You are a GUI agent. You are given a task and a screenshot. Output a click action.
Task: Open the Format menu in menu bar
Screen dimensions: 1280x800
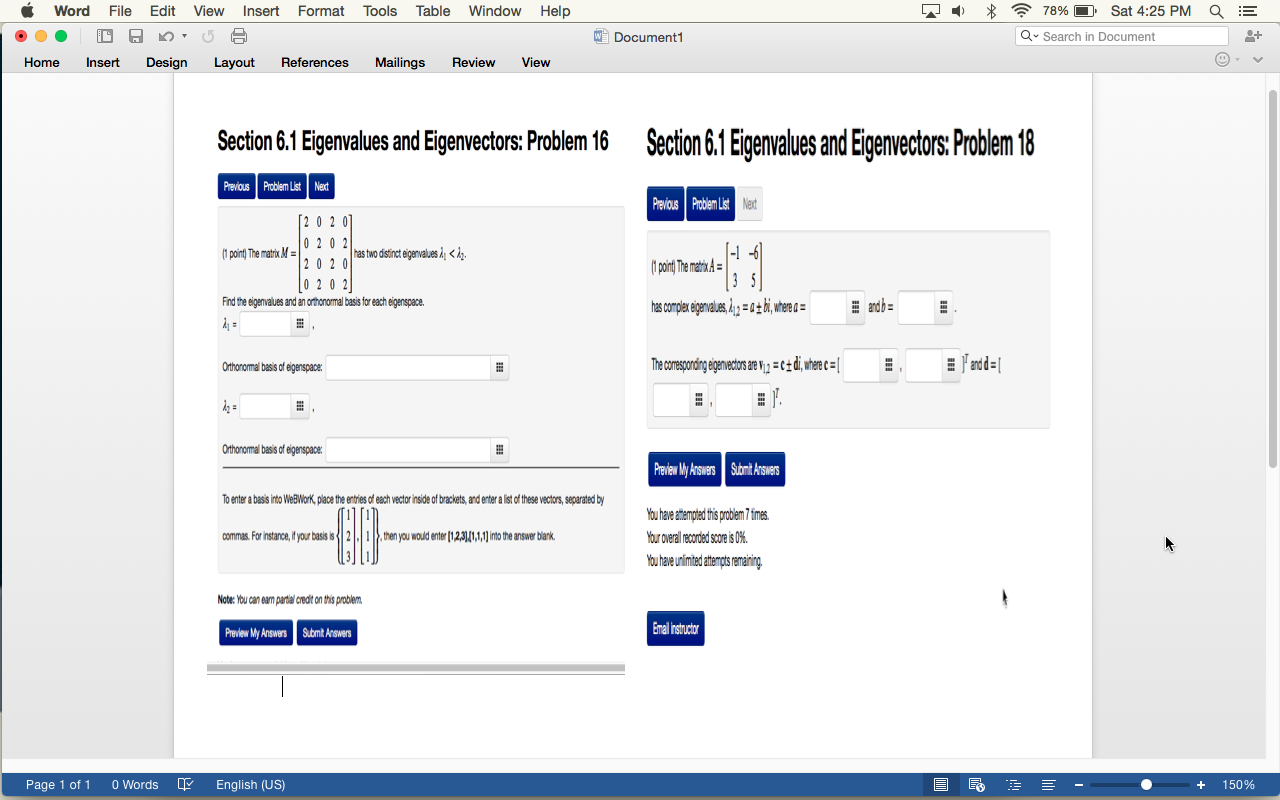tap(321, 11)
